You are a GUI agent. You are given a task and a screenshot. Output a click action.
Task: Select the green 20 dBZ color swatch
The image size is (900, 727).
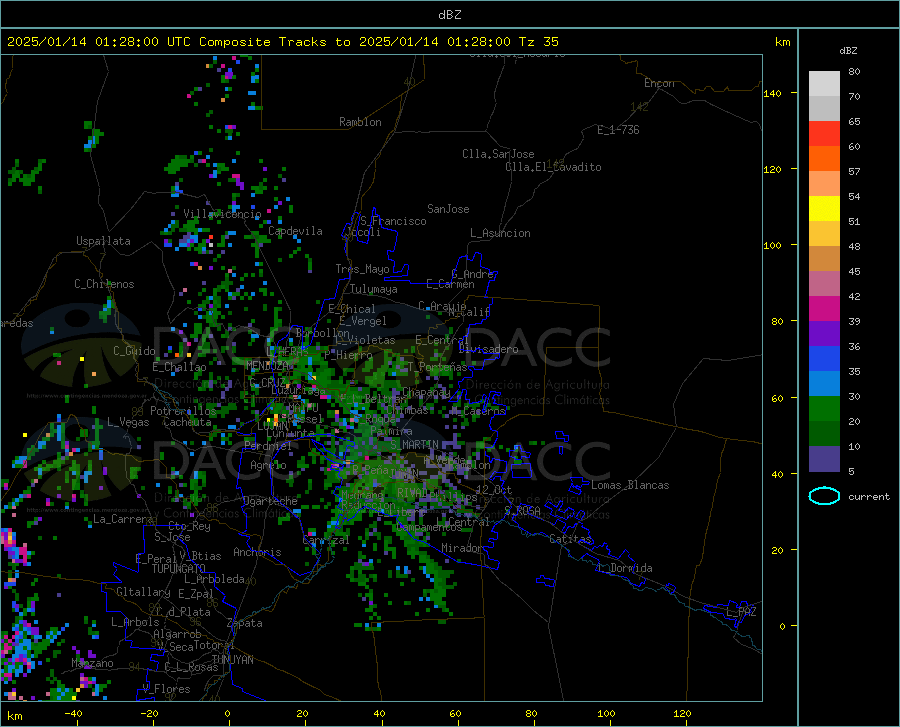tap(824, 409)
